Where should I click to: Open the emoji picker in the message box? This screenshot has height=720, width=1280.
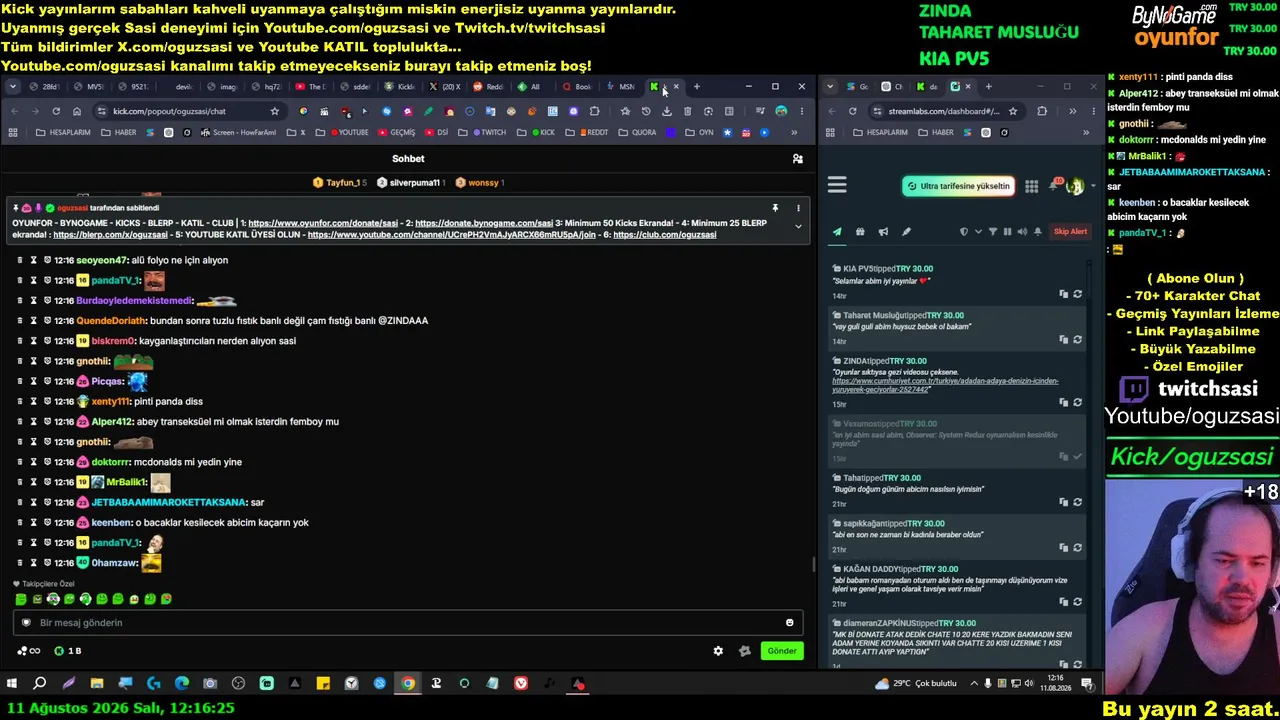pos(789,623)
